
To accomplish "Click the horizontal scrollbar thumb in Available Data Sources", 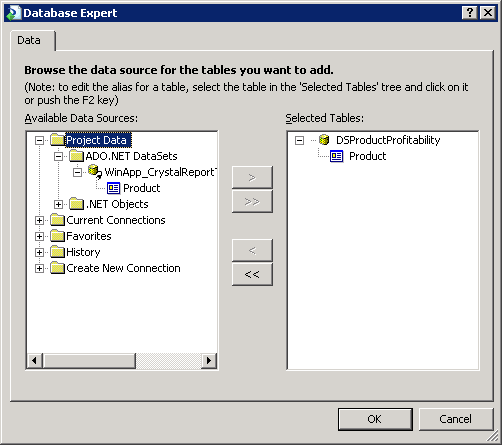I will (x=89, y=361).
